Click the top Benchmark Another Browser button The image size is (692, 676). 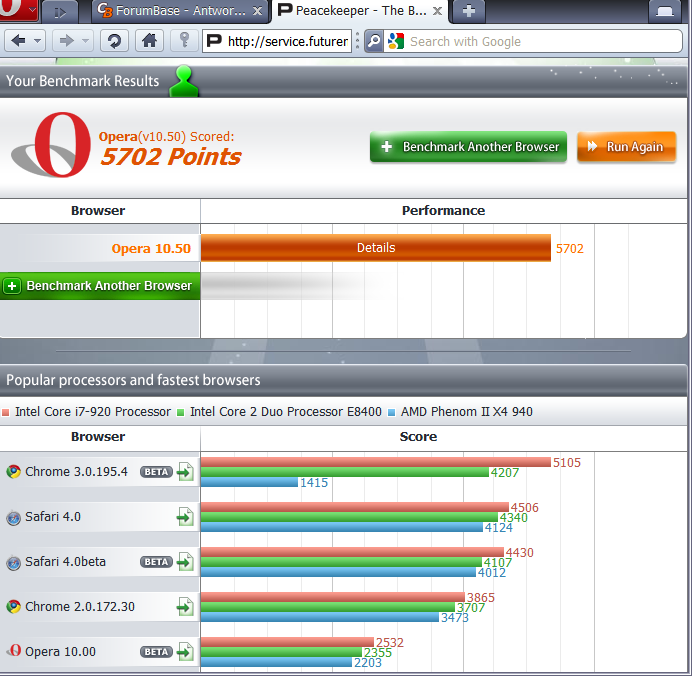[x=468, y=146]
